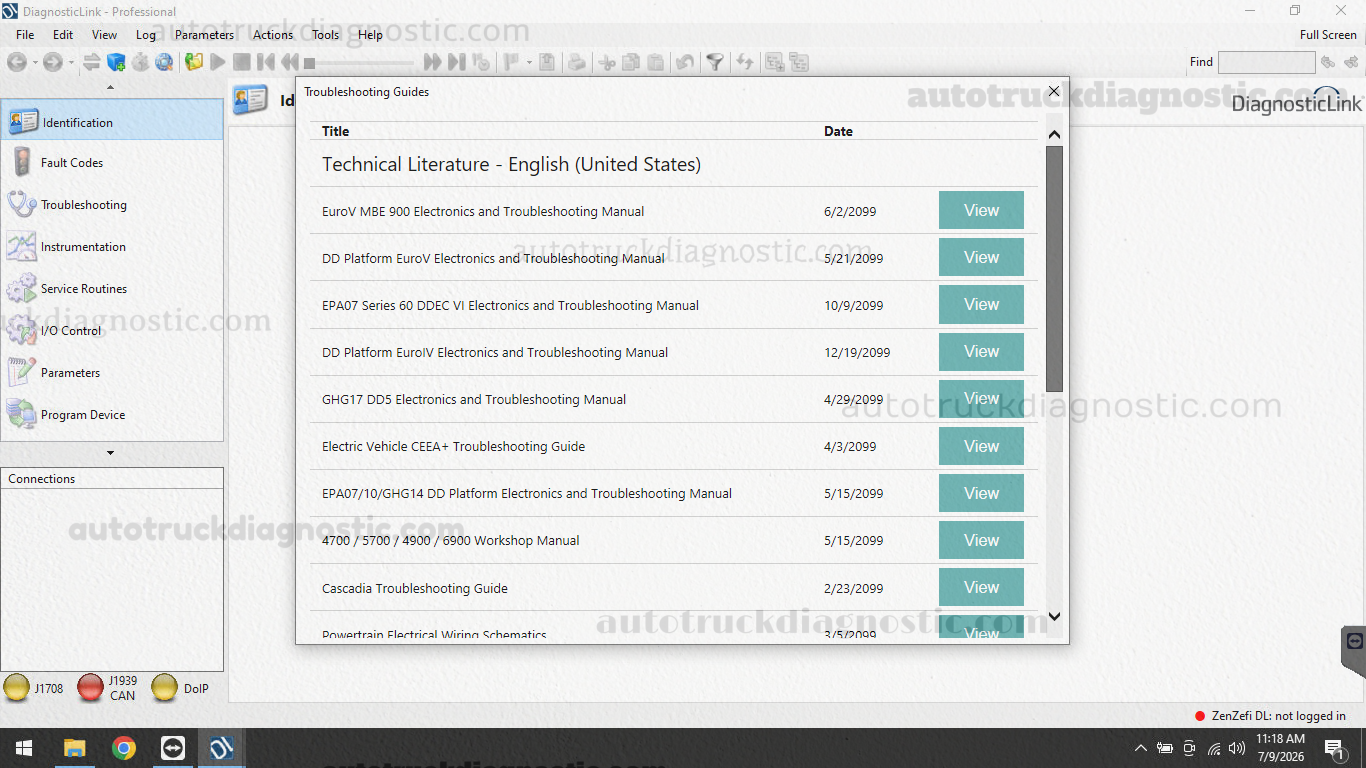This screenshot has width=1366, height=768.
Task: View the Electric Vehicle CEEA+ Troubleshooting Guide
Action: (x=981, y=446)
